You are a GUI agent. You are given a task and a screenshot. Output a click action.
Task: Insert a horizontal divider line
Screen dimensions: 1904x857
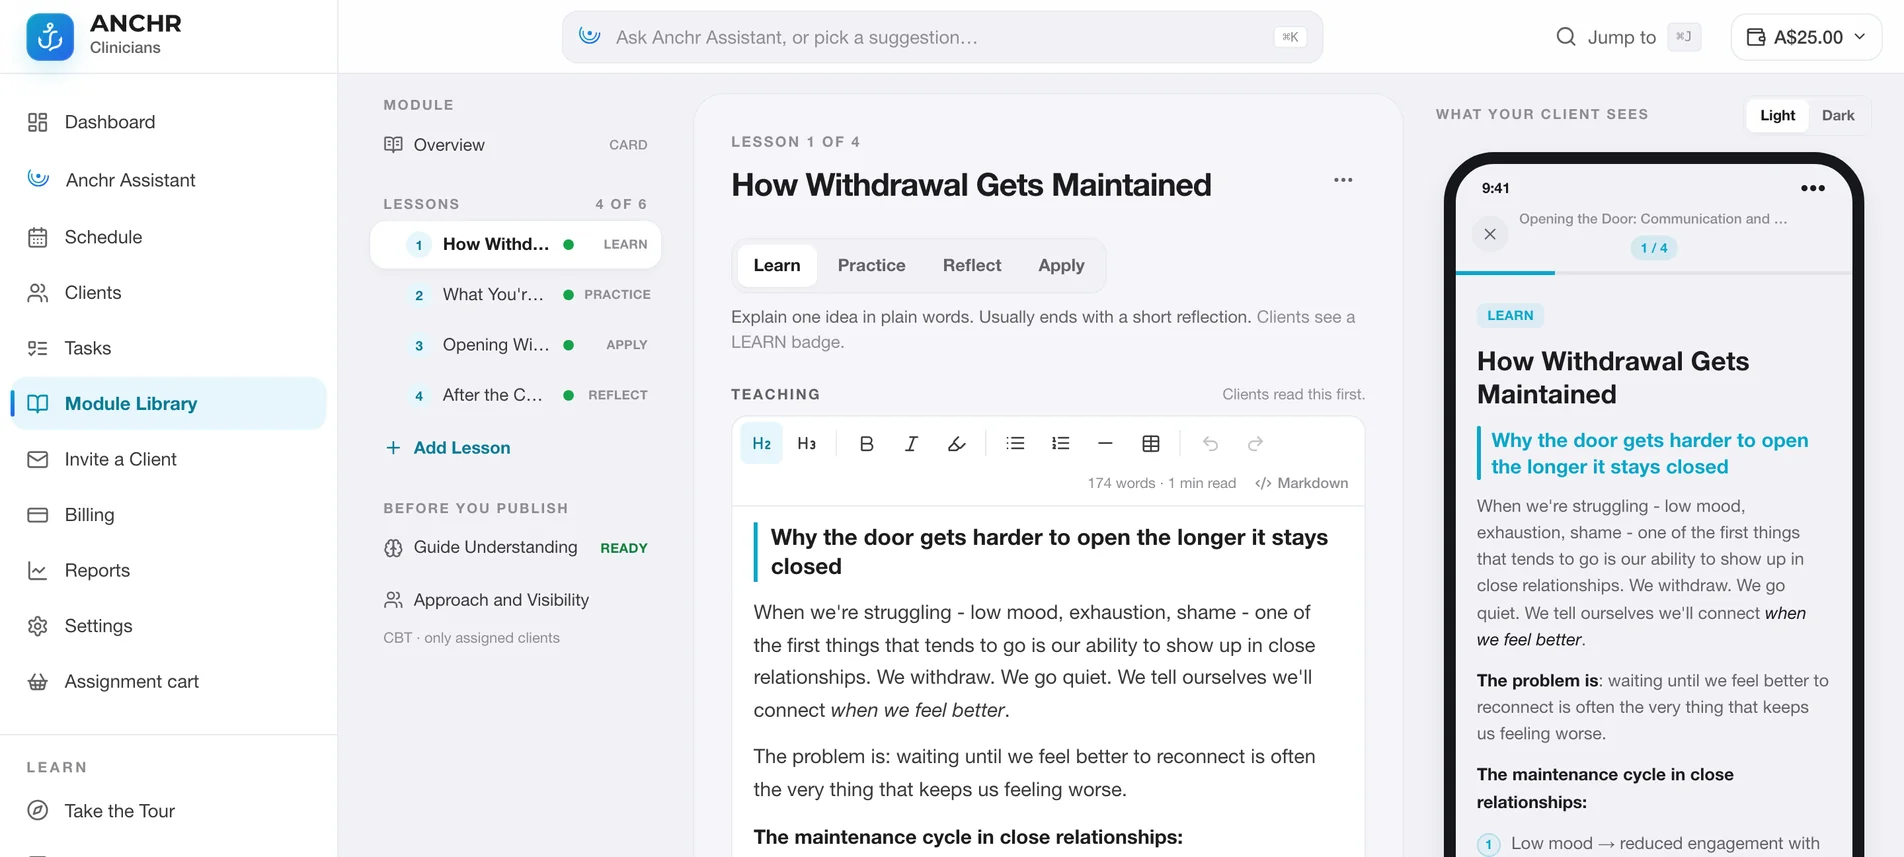click(x=1105, y=444)
